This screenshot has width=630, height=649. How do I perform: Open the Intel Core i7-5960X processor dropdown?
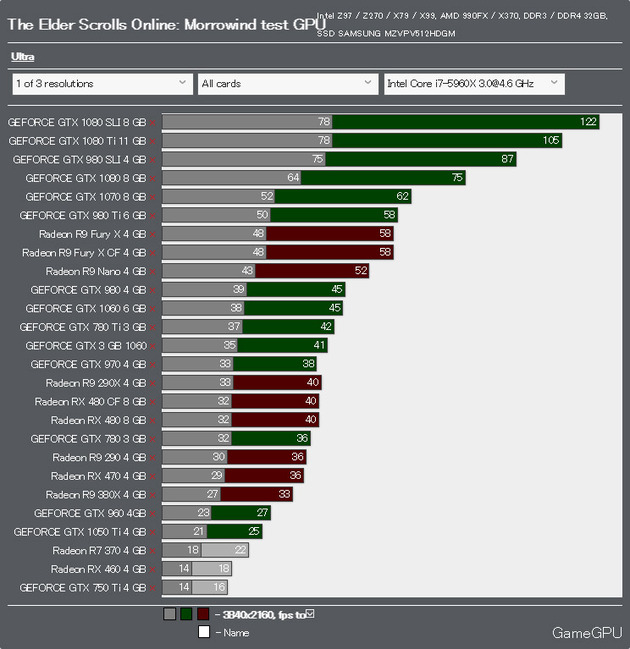coord(474,84)
